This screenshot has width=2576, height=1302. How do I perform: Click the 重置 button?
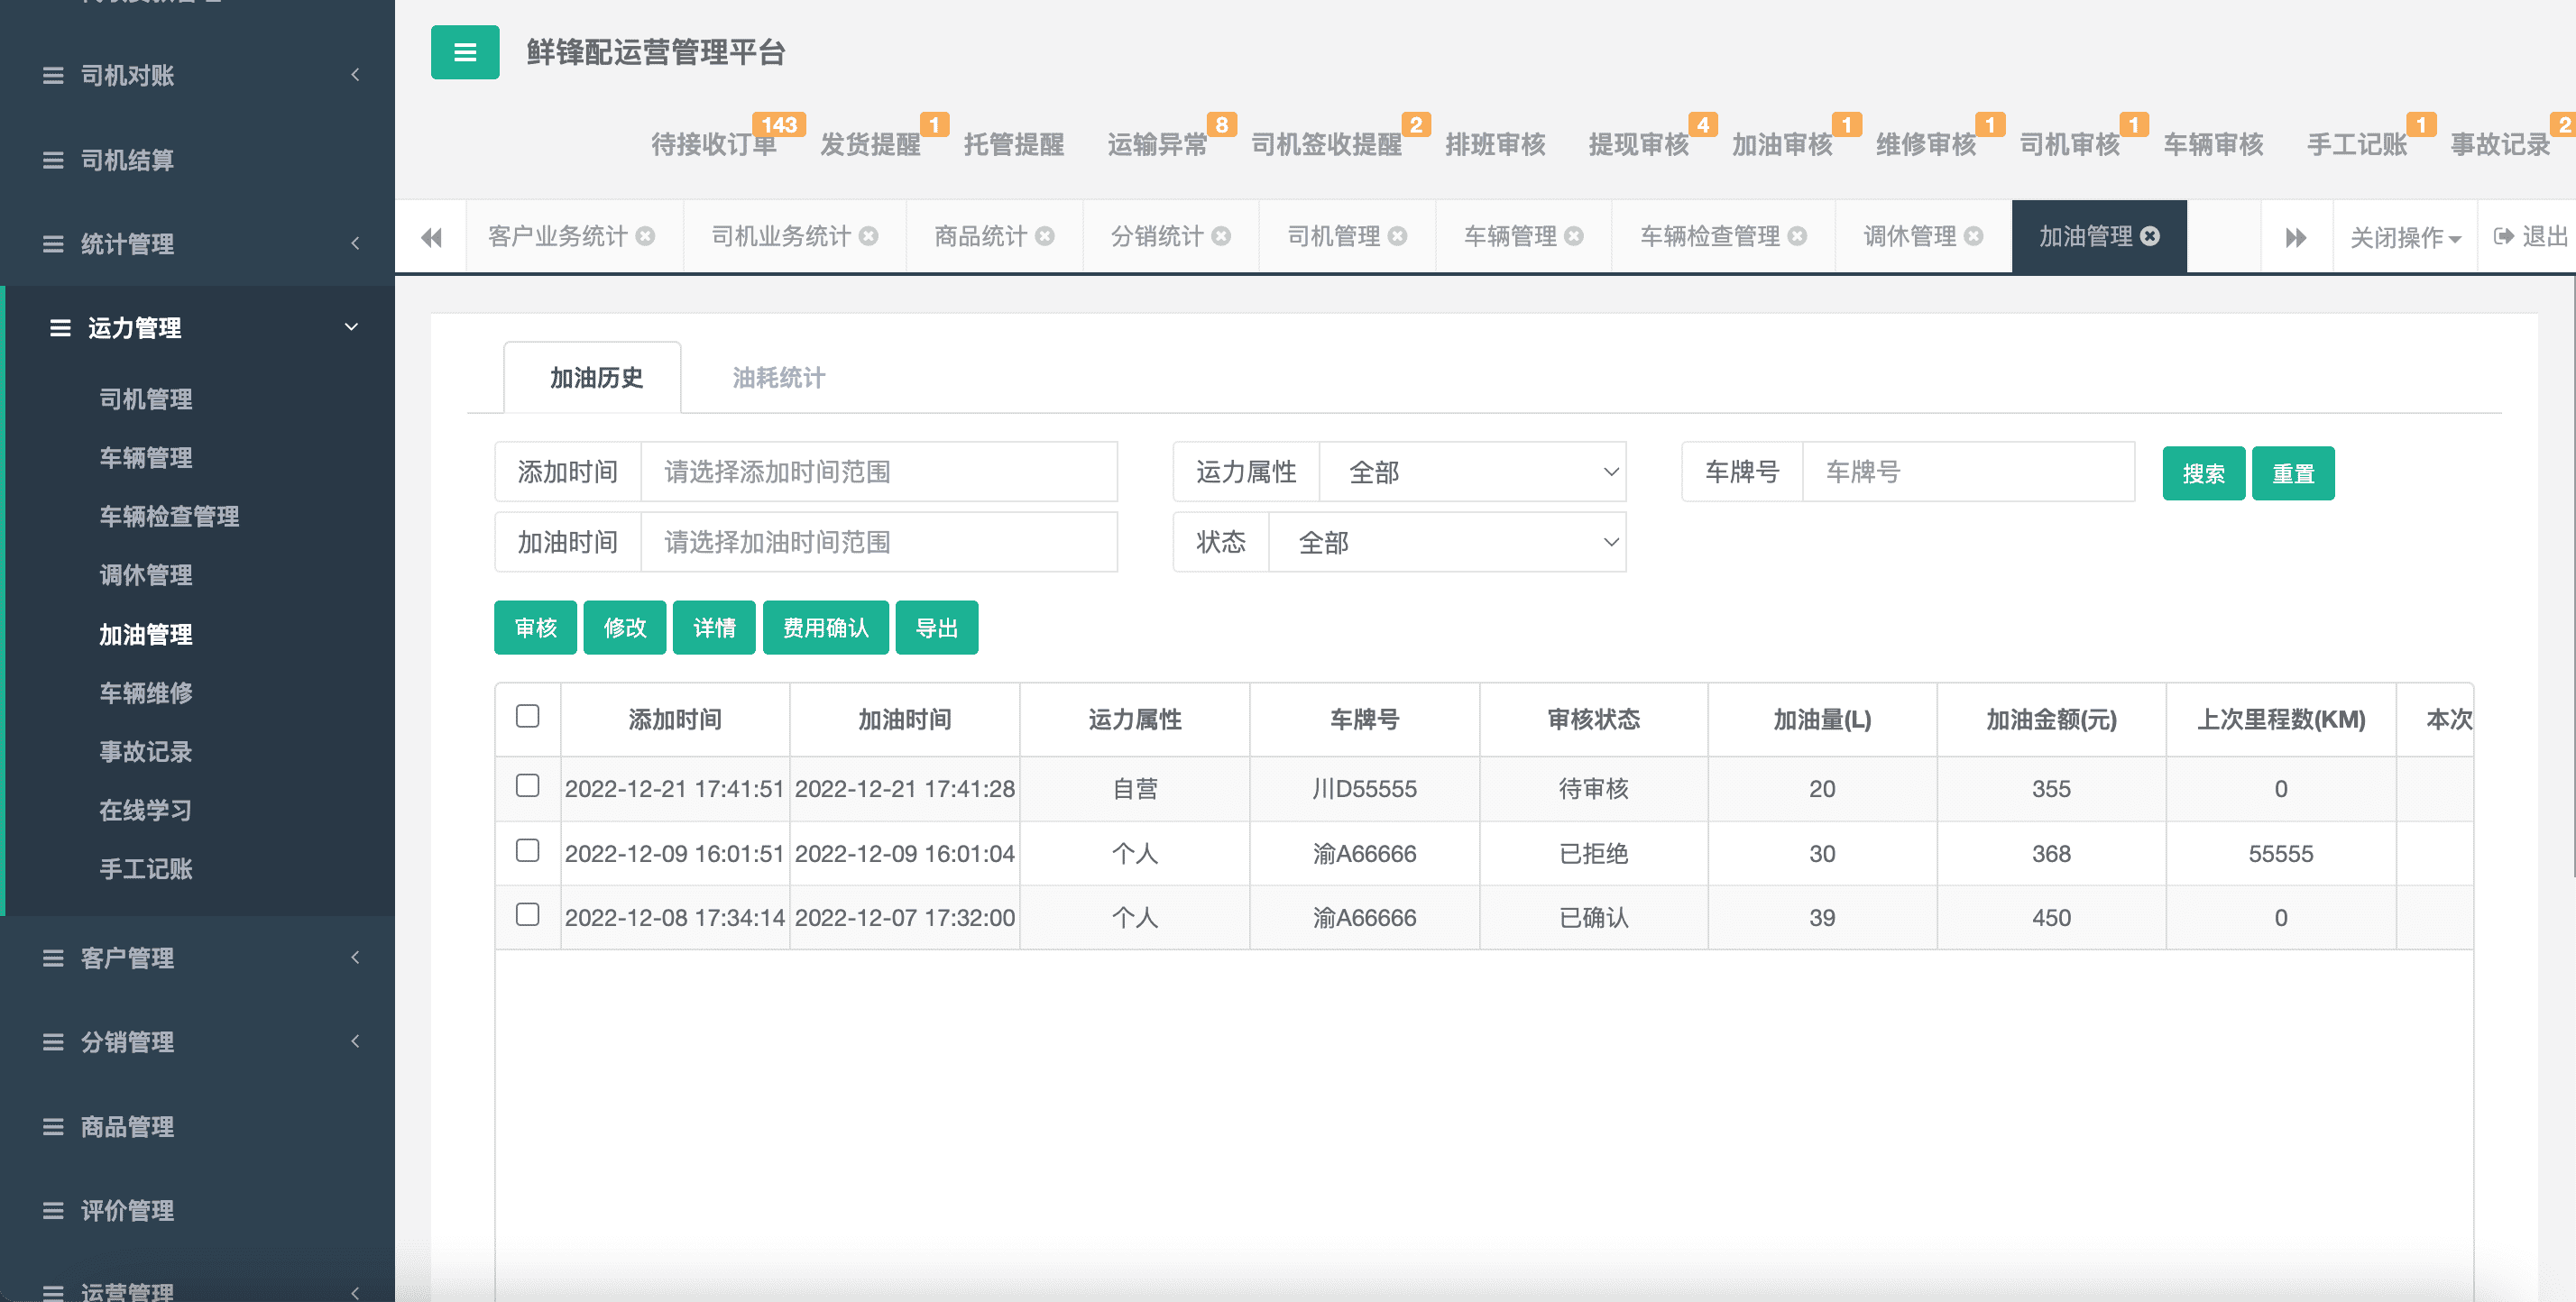pyautogui.click(x=2293, y=473)
